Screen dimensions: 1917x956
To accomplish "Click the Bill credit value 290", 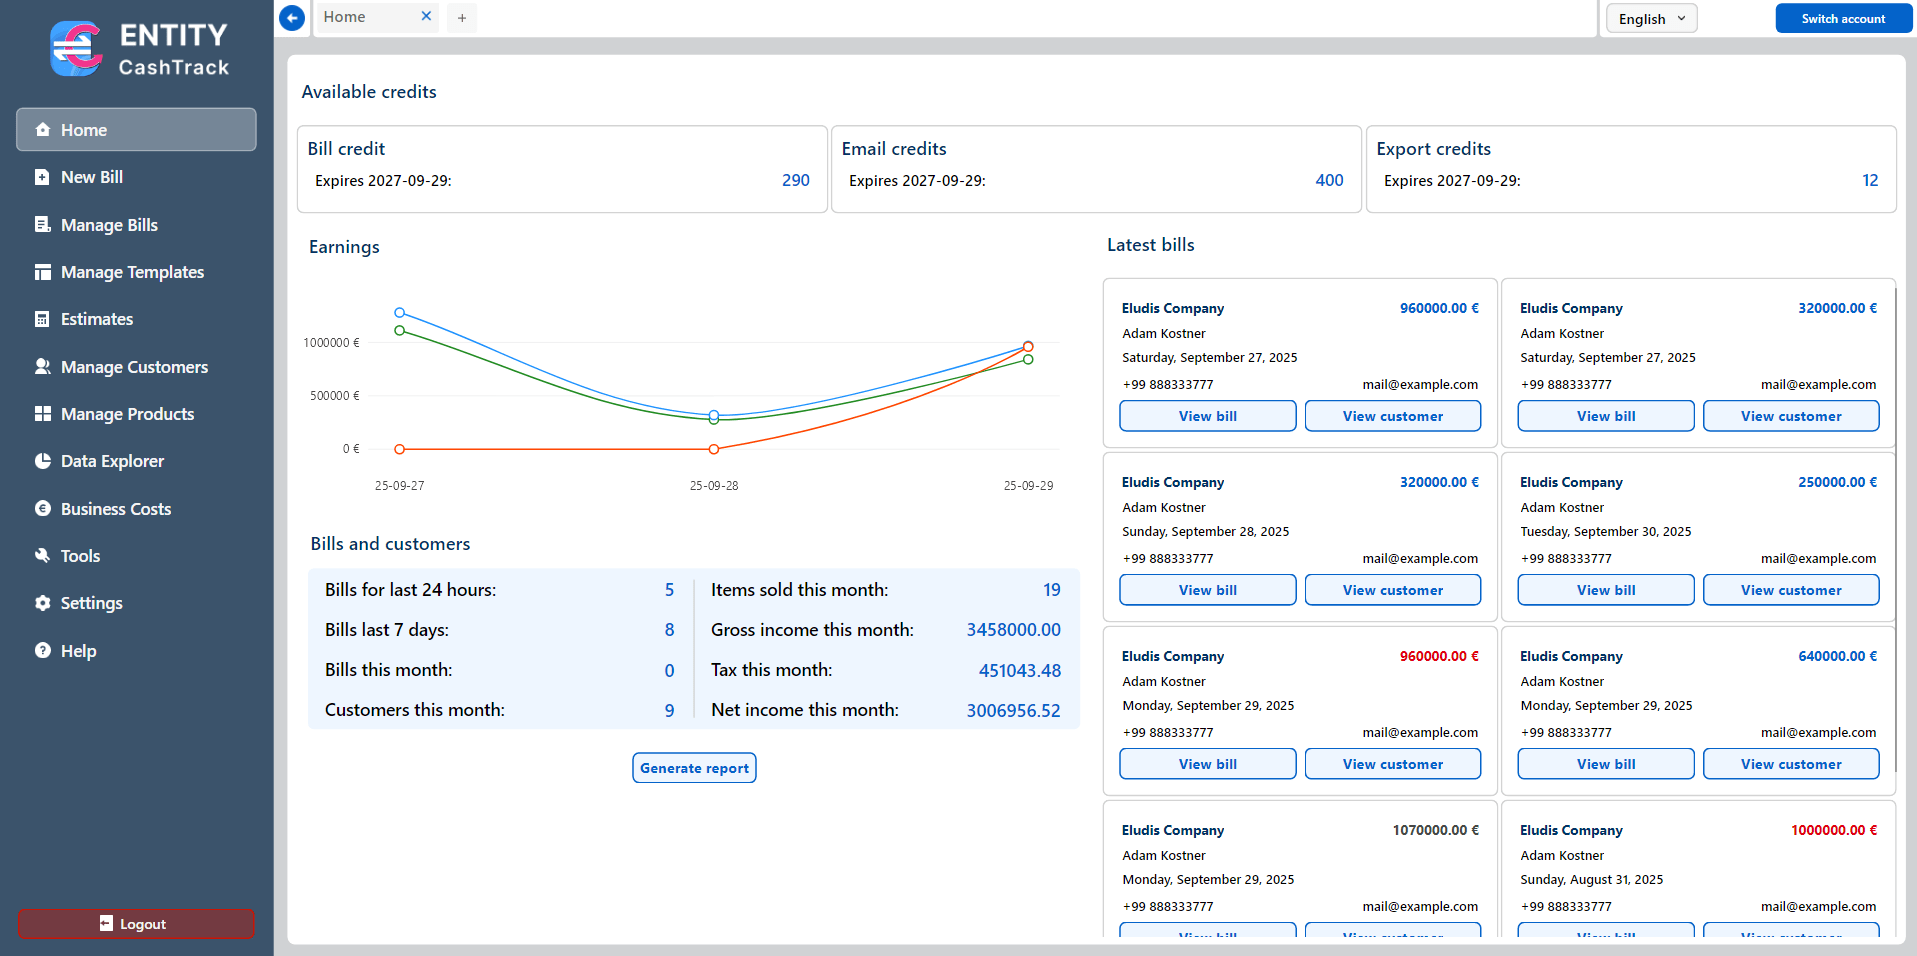I will [795, 180].
